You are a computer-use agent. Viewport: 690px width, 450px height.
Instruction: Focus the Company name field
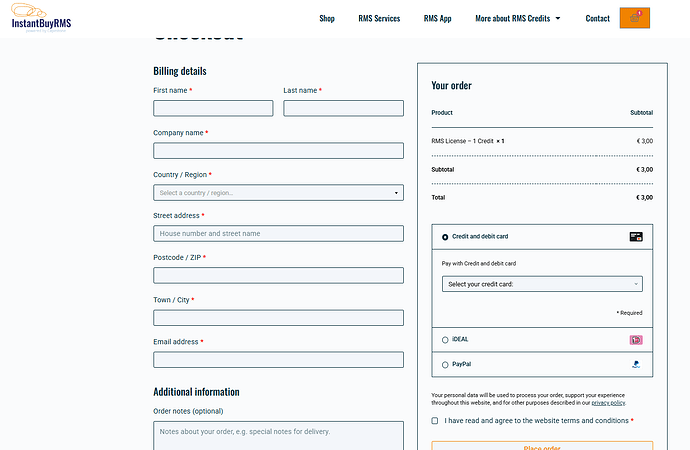pos(278,150)
